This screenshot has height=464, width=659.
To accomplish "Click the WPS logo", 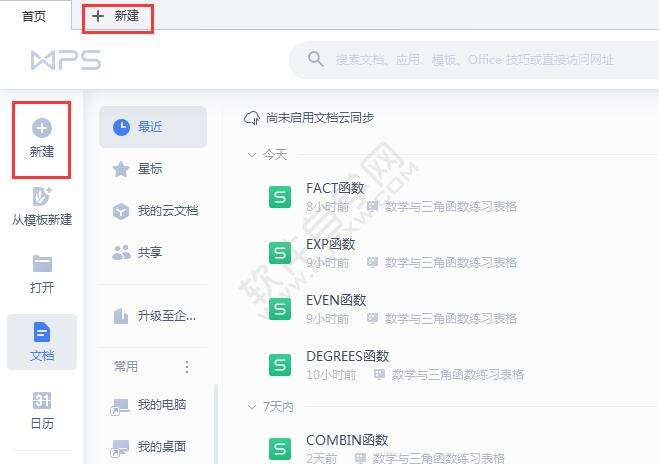I will (x=66, y=60).
